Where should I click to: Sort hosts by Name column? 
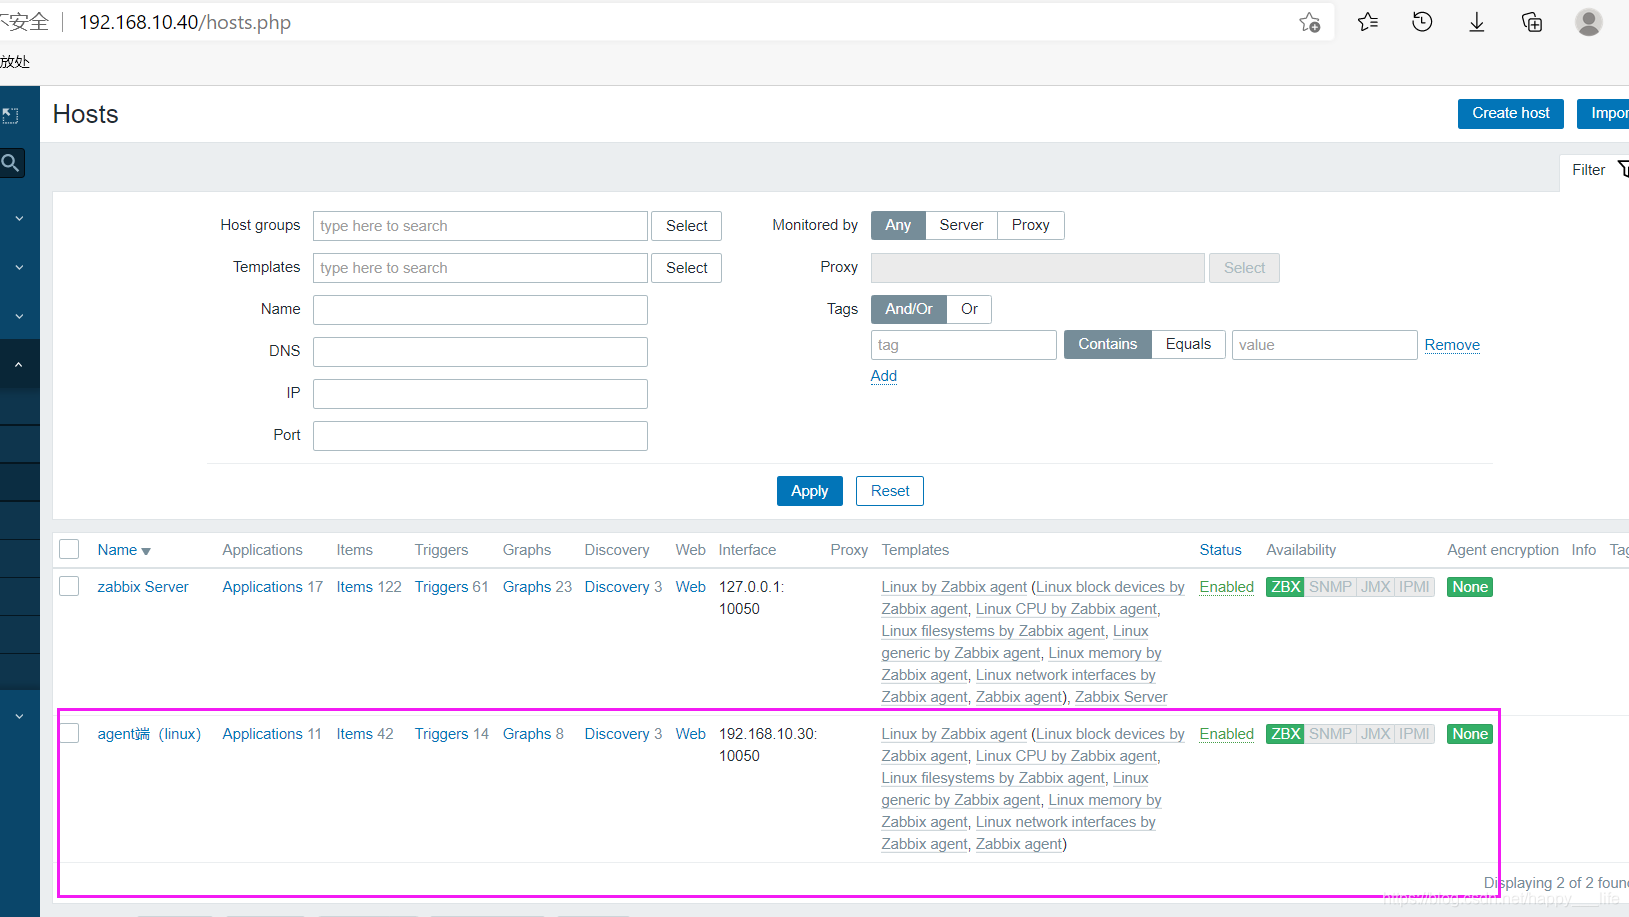[x=124, y=550]
